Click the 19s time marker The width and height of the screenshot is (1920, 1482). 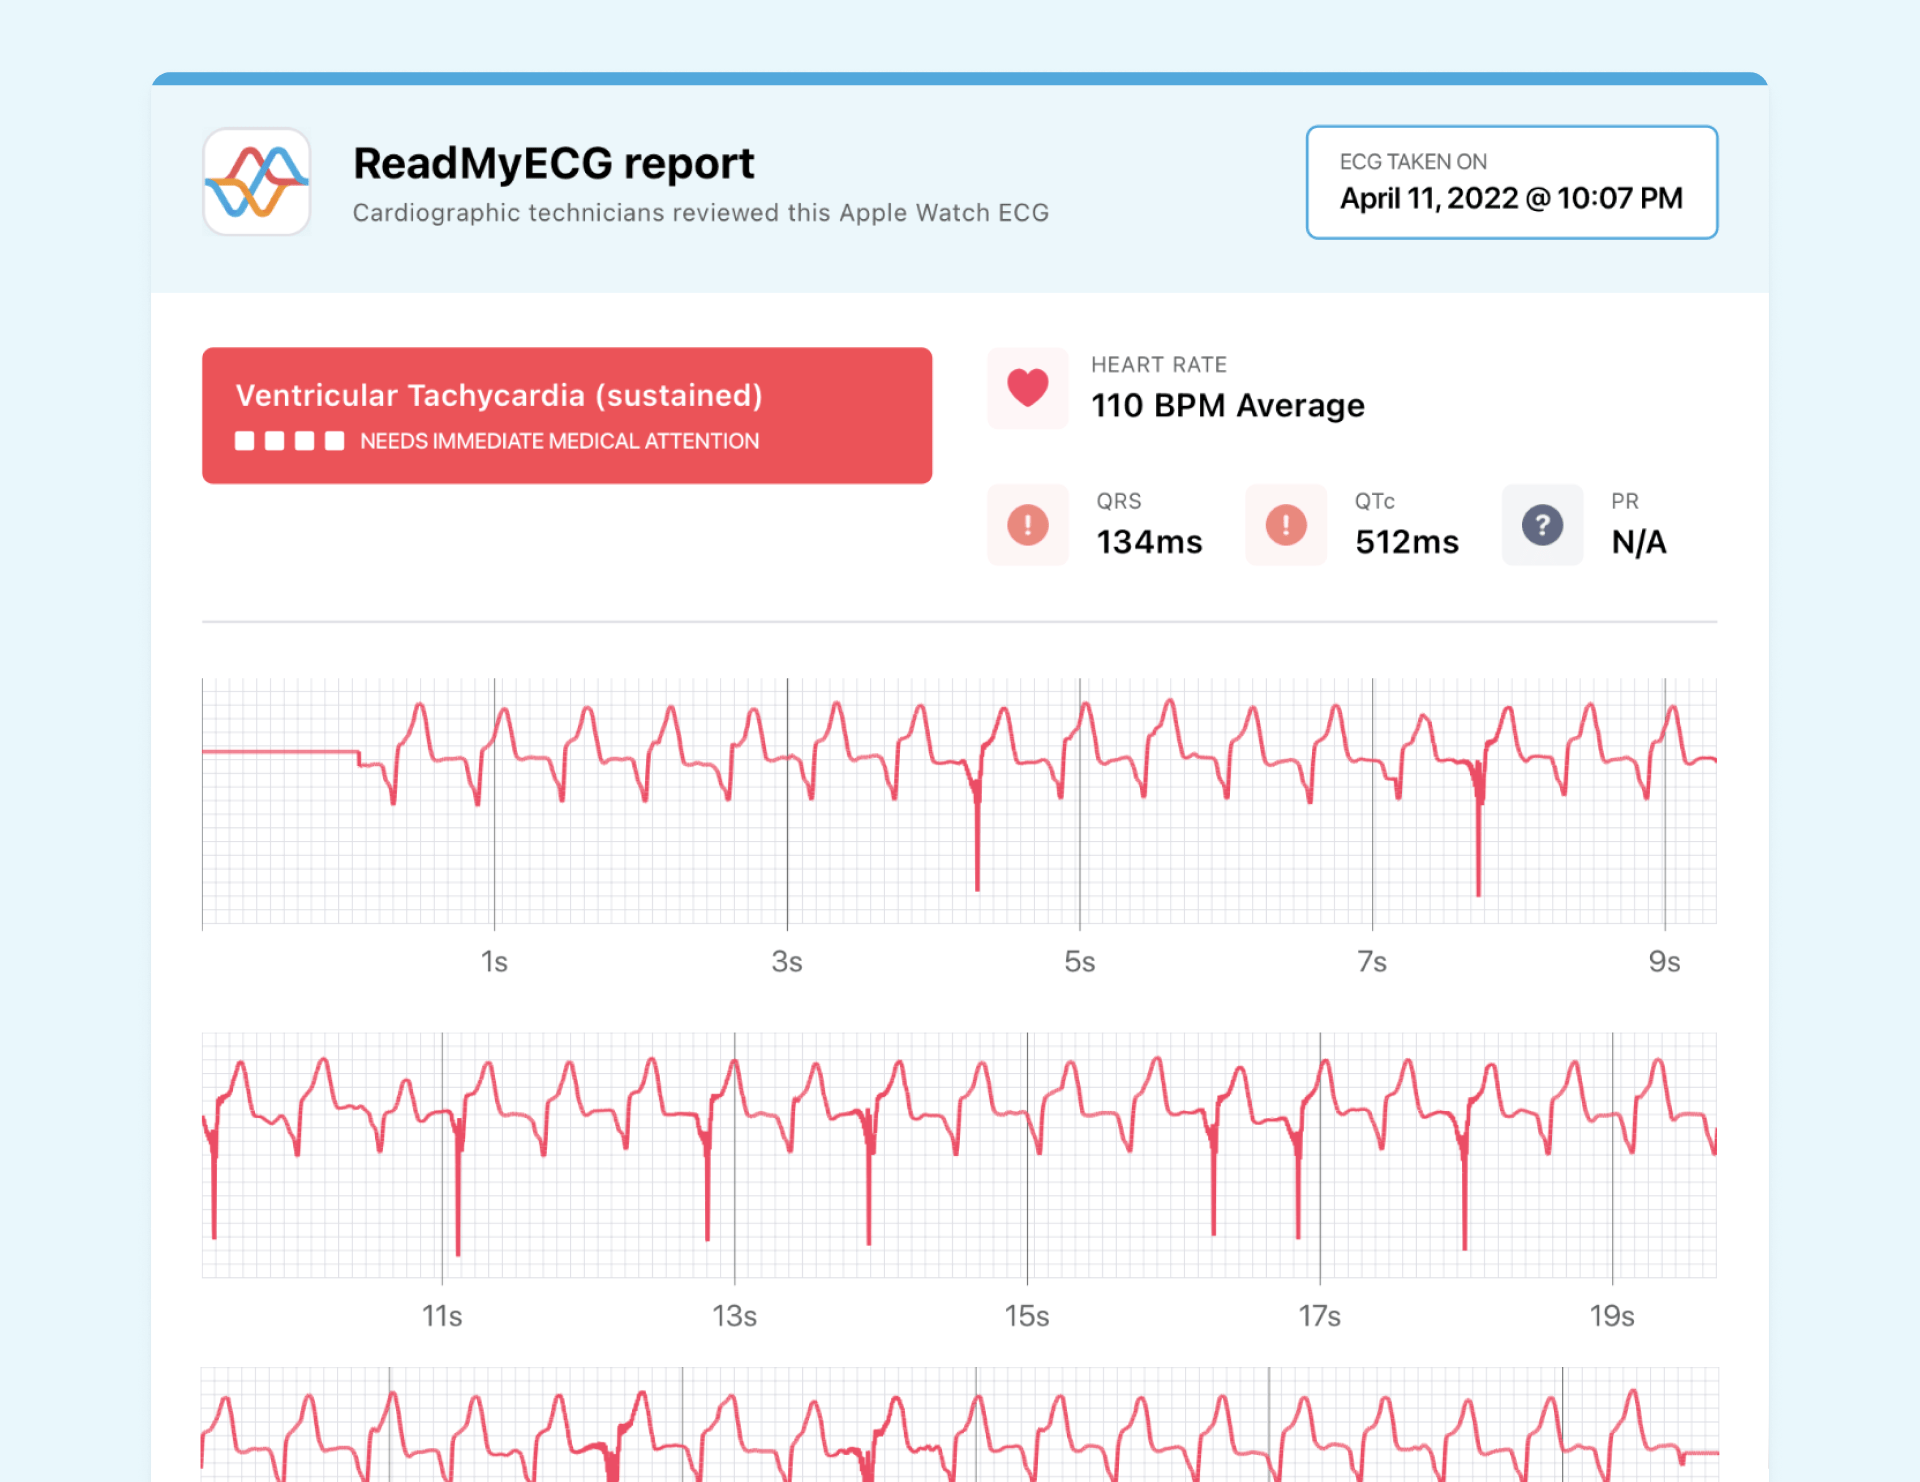point(1612,1316)
